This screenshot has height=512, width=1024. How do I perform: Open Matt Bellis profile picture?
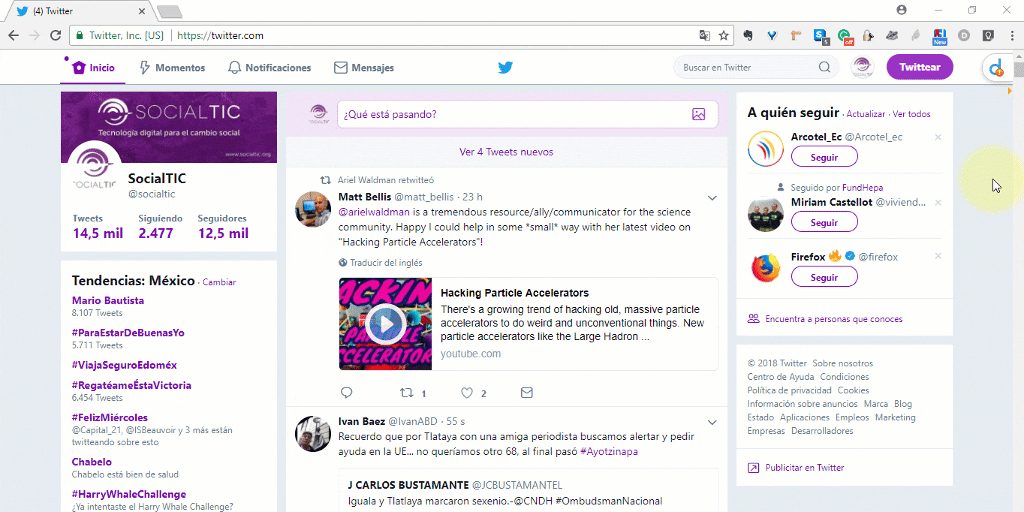tap(313, 209)
